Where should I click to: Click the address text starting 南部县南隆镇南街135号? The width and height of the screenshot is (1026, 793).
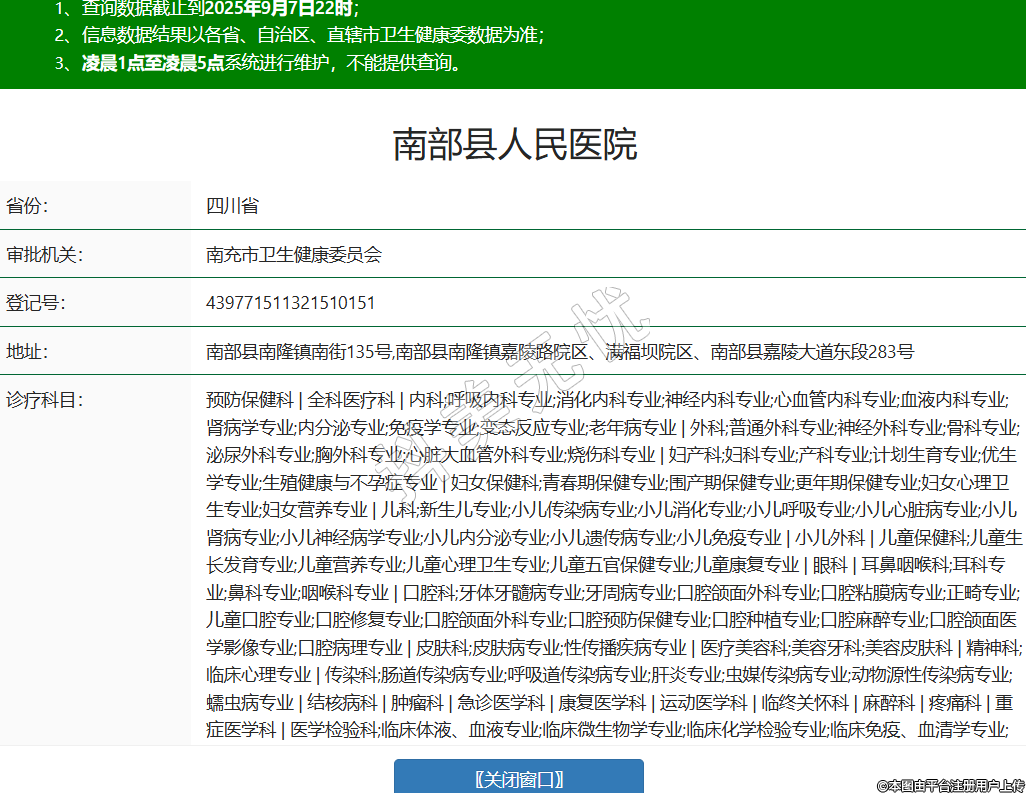pos(559,351)
